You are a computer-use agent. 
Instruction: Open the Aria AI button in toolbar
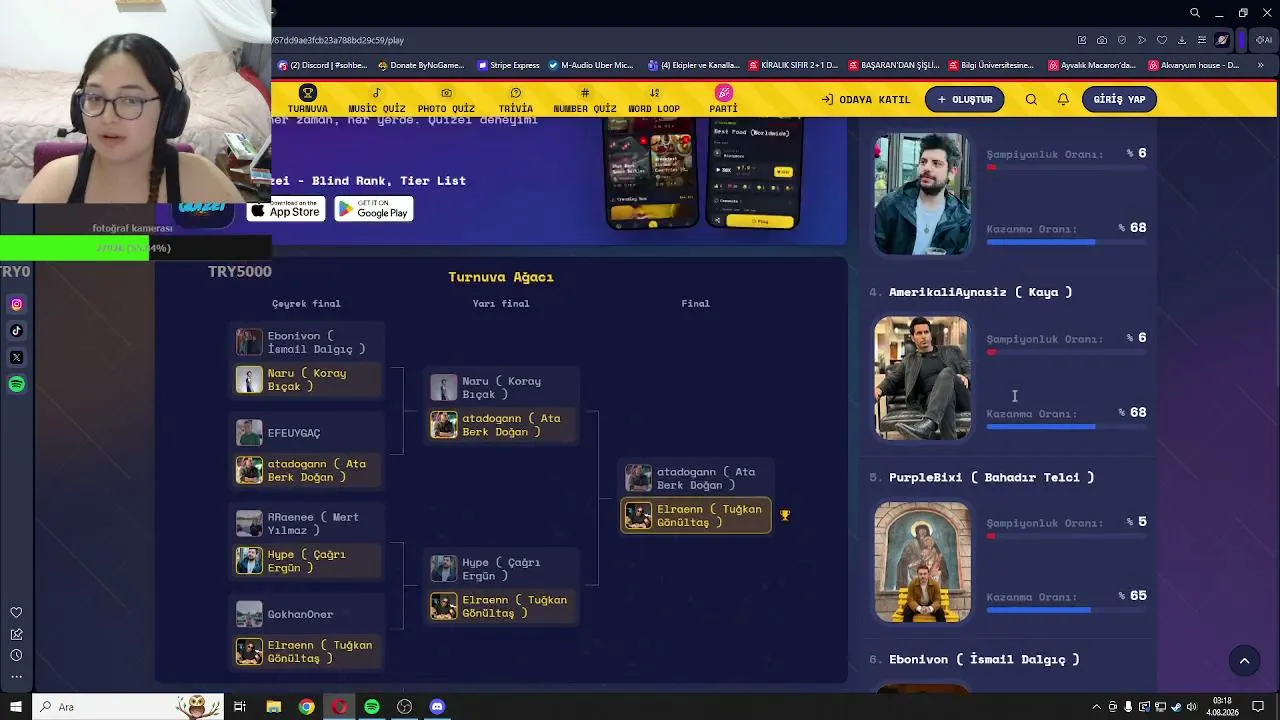pyautogui.click(x=1264, y=40)
